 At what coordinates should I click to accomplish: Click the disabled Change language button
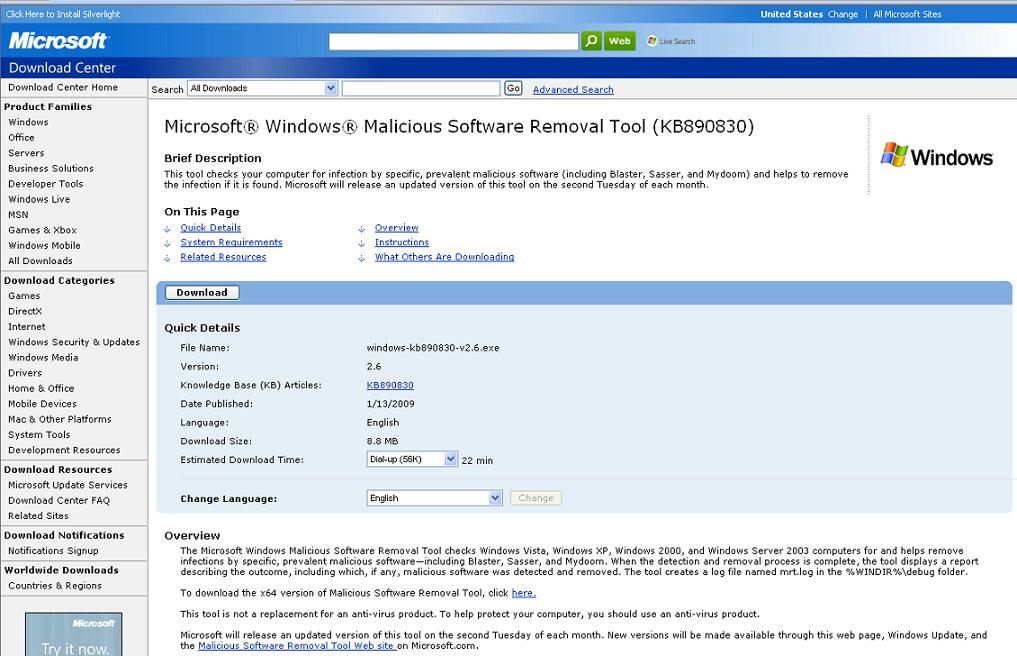coord(536,498)
